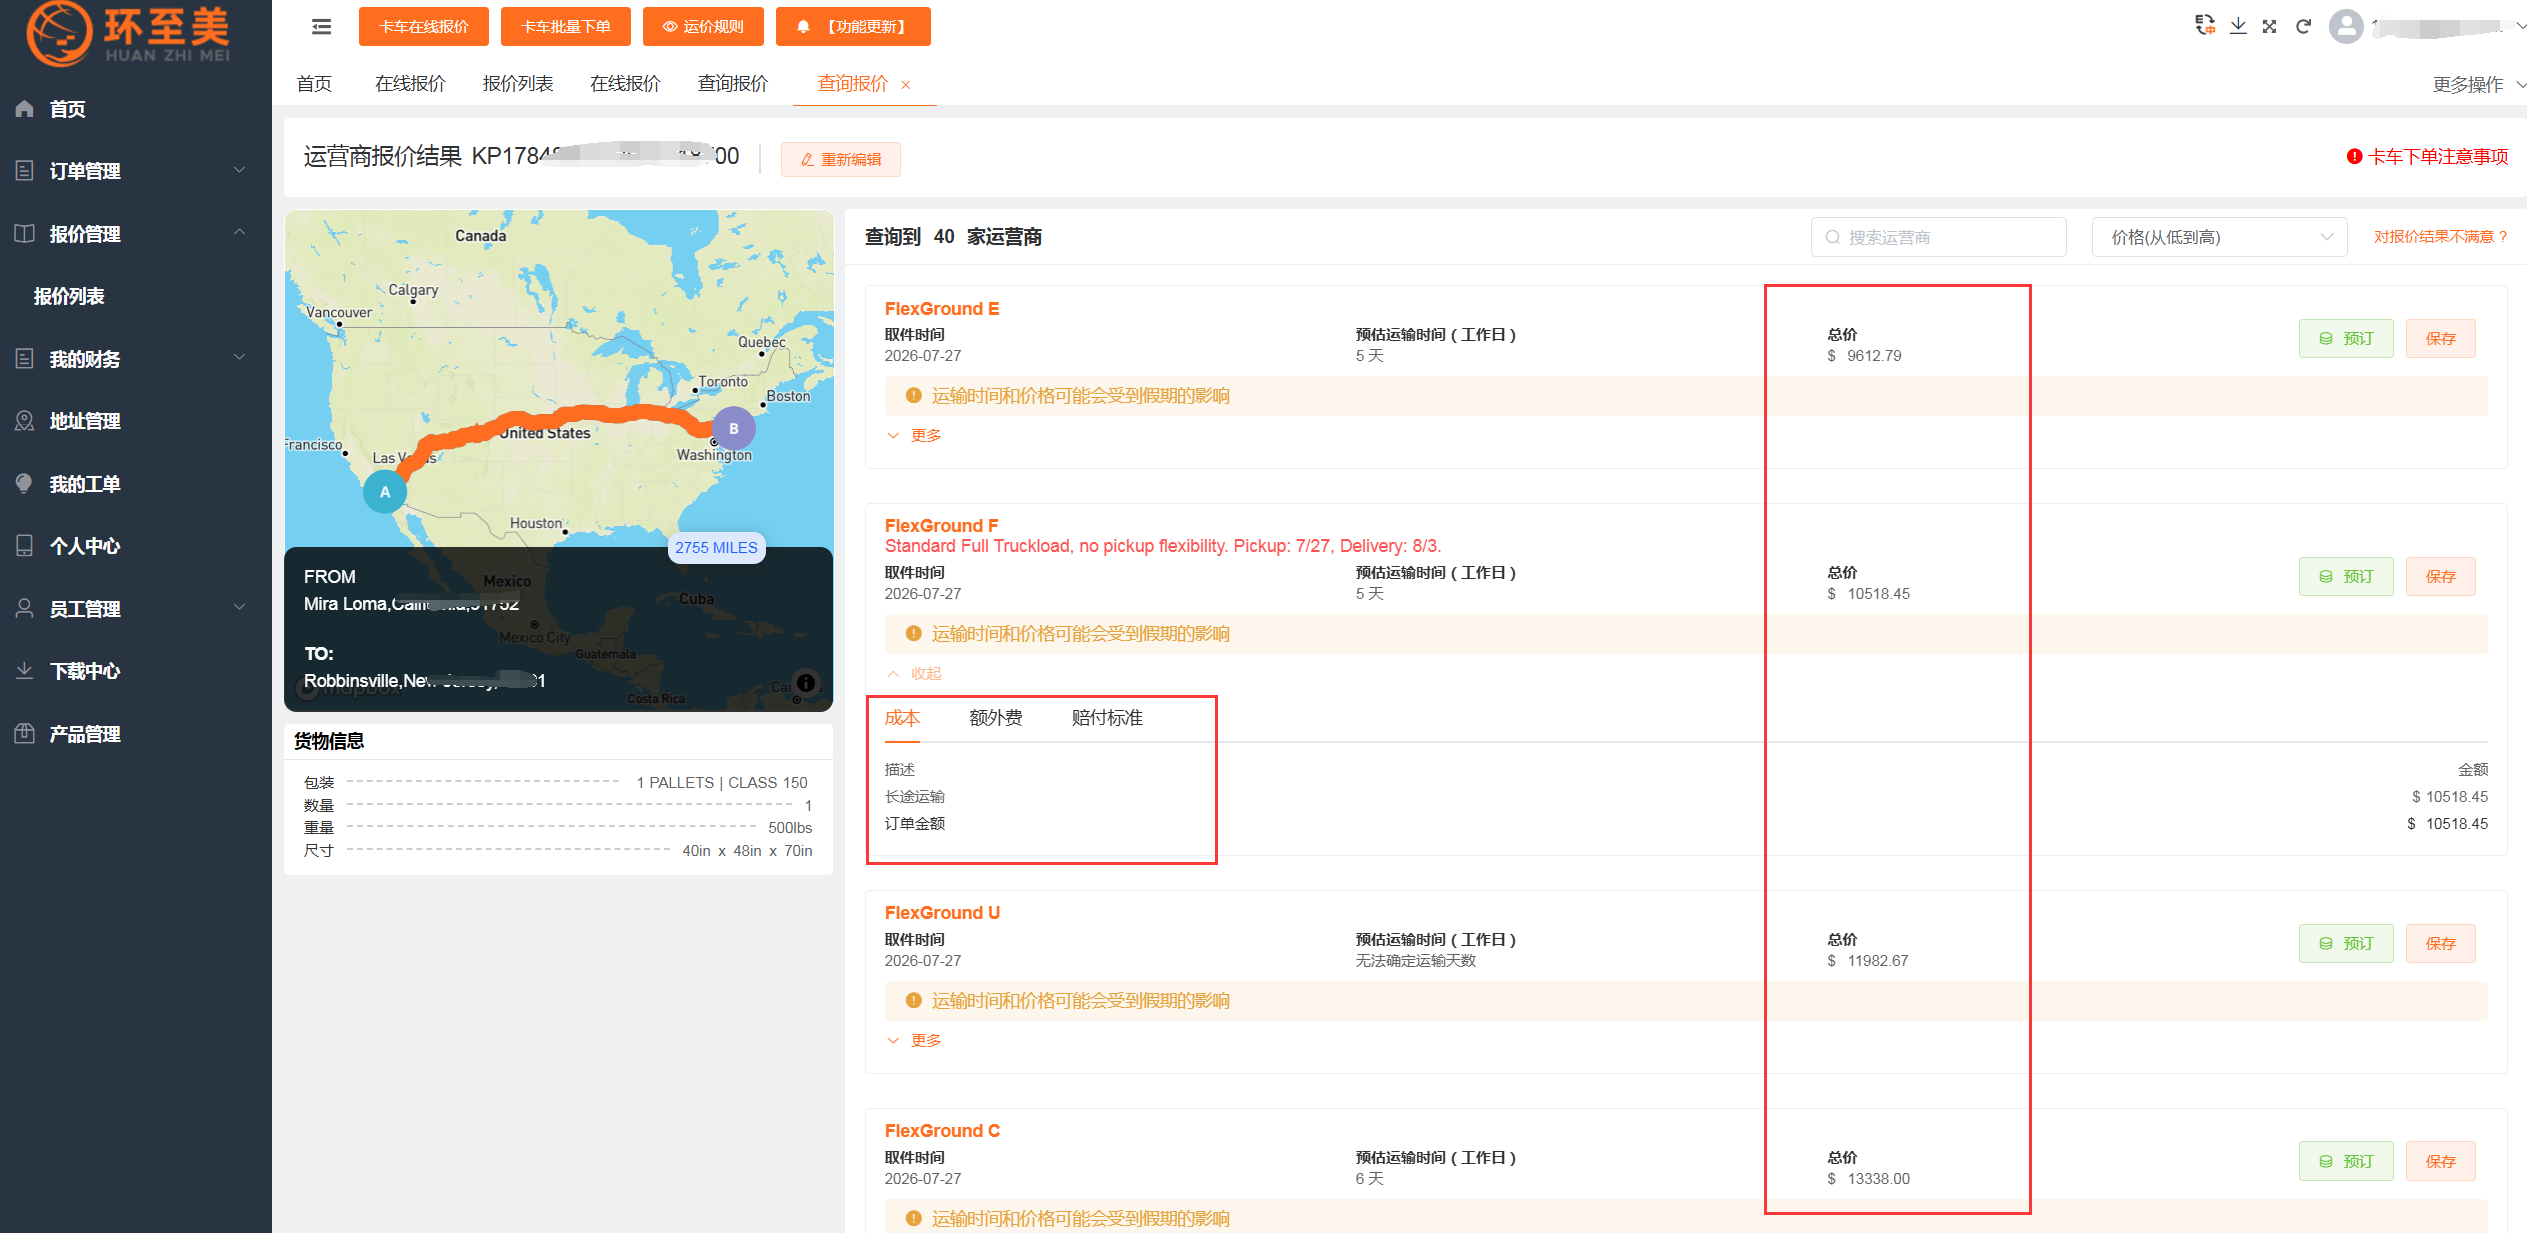Open 价格(从低到高) sort dropdown

point(2219,237)
